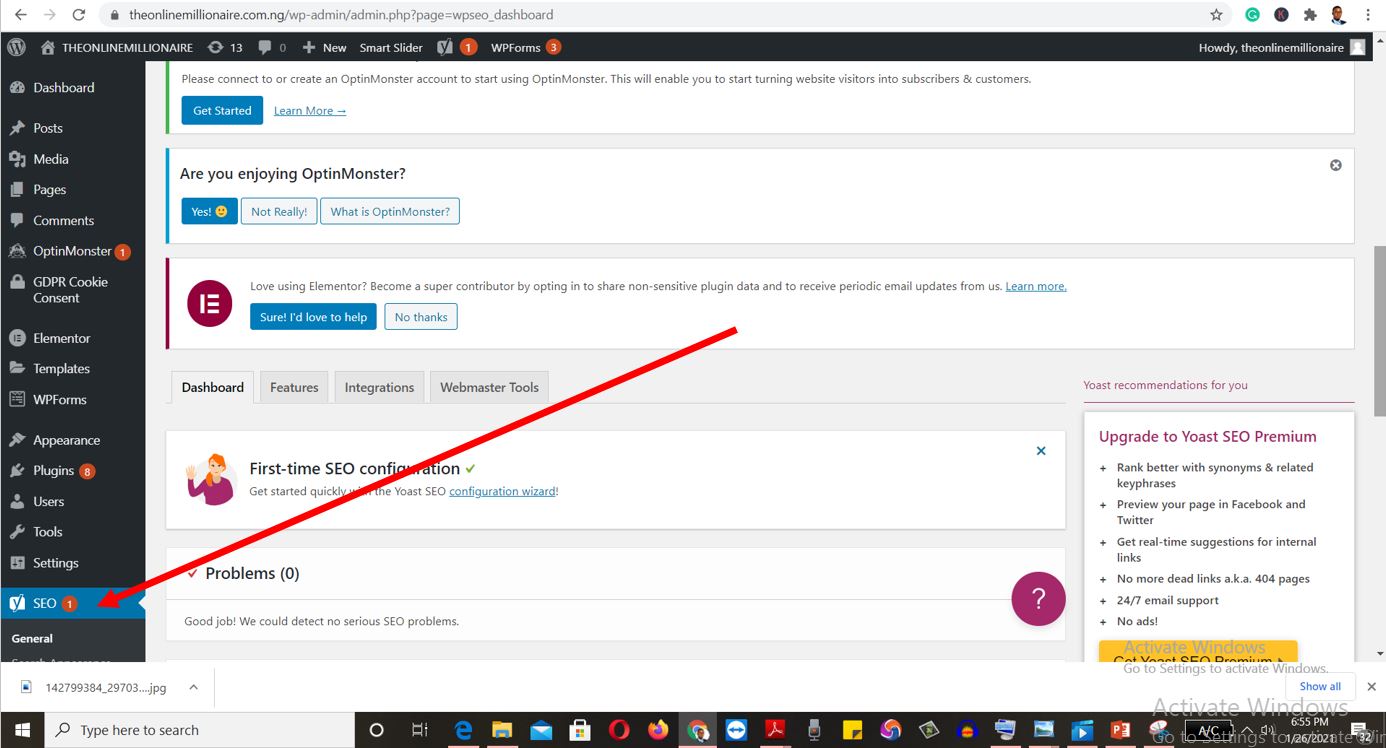Open the Windows Start menu
Image resolution: width=1386 pixels, height=748 pixels.
click(23, 730)
